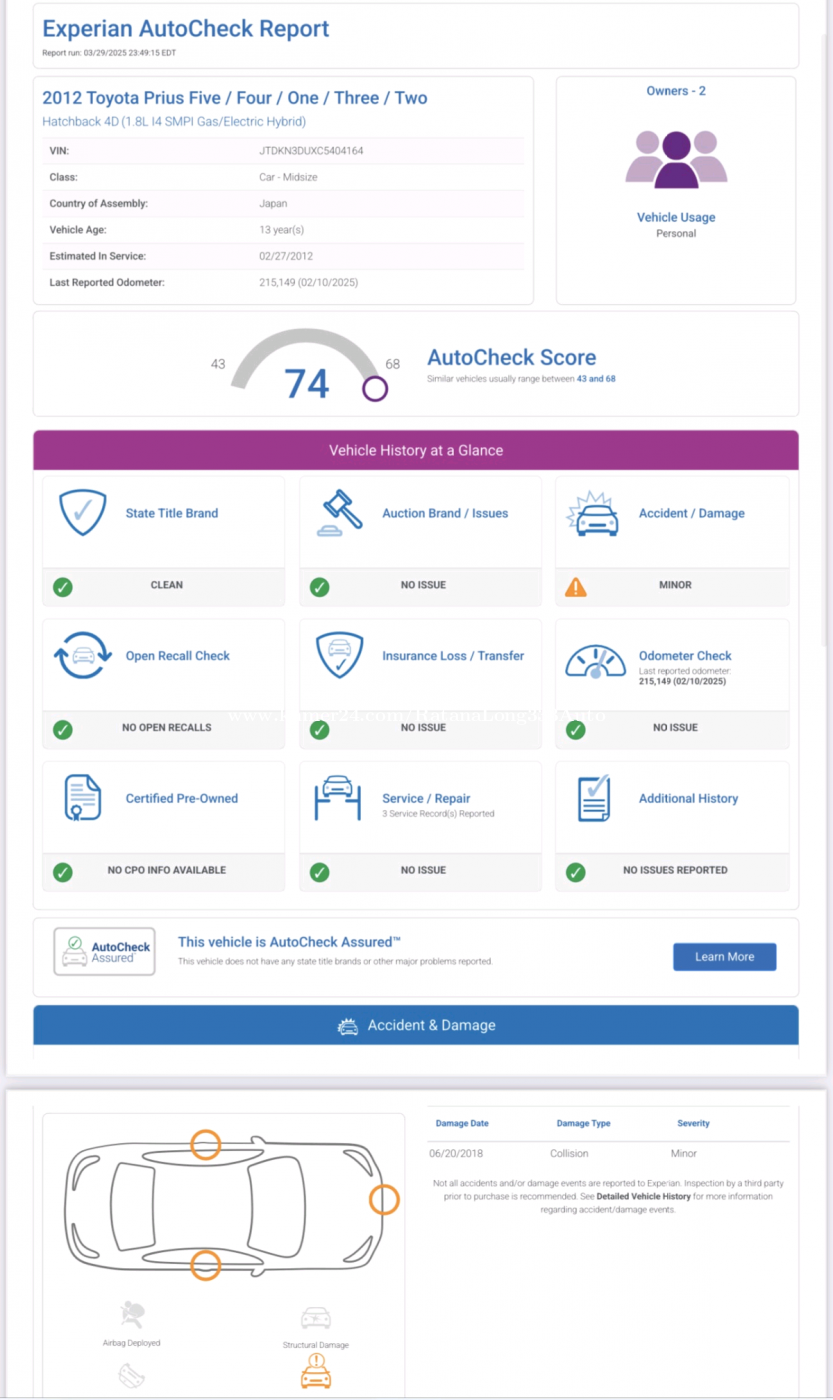
Task: Click the bottom damage marker on car diagram
Action: click(x=206, y=1265)
